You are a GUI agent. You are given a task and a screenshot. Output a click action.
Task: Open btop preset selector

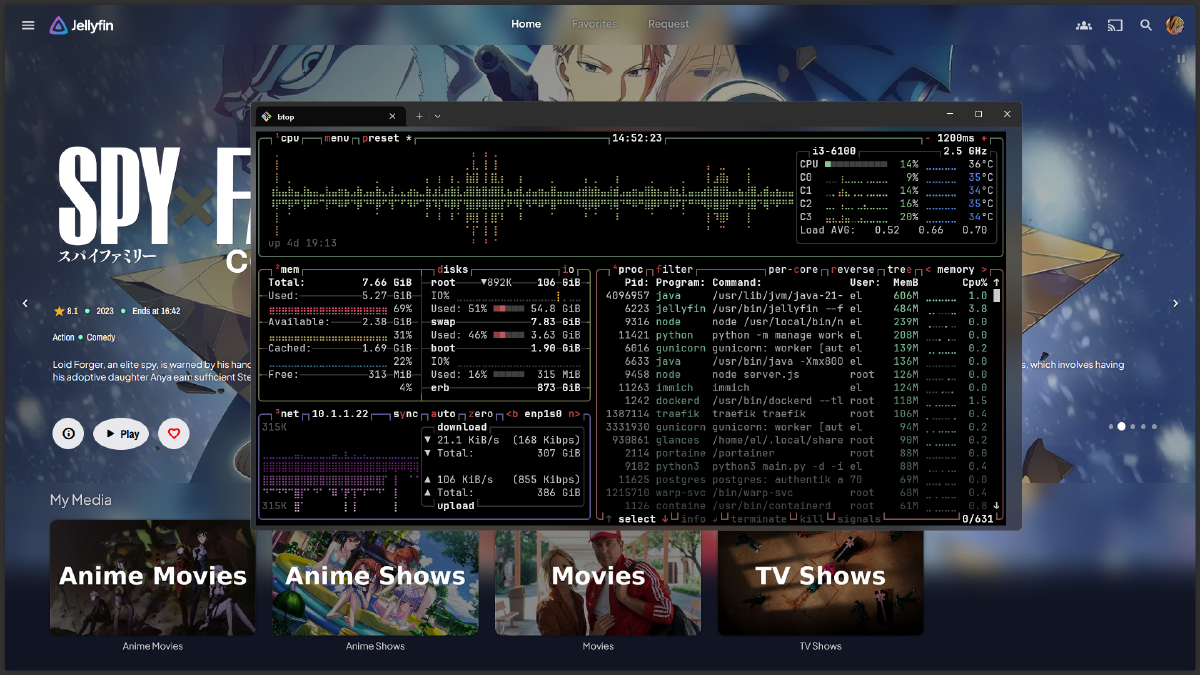(381, 139)
